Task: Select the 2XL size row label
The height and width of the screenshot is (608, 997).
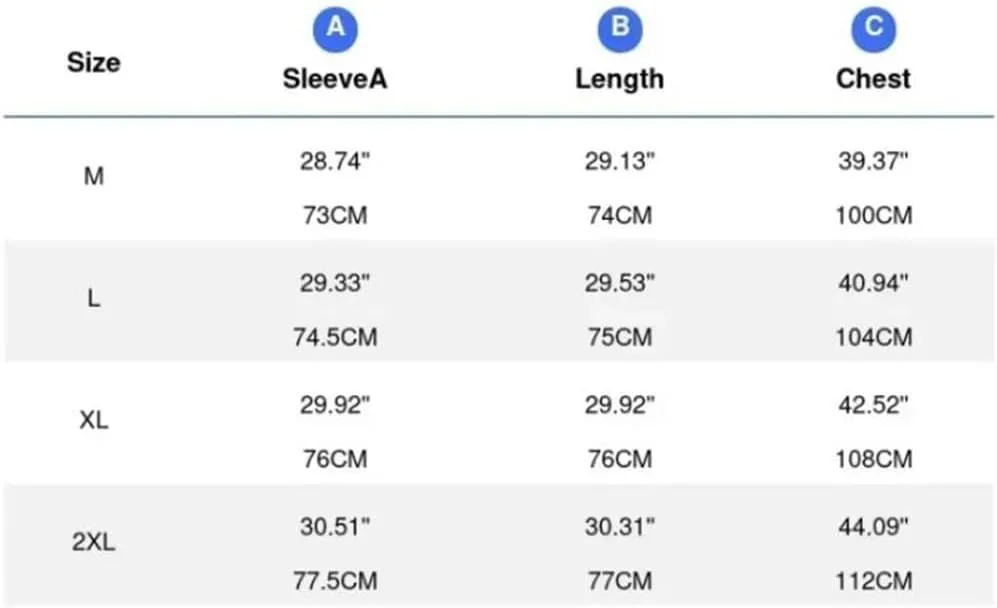Action: click(x=93, y=542)
